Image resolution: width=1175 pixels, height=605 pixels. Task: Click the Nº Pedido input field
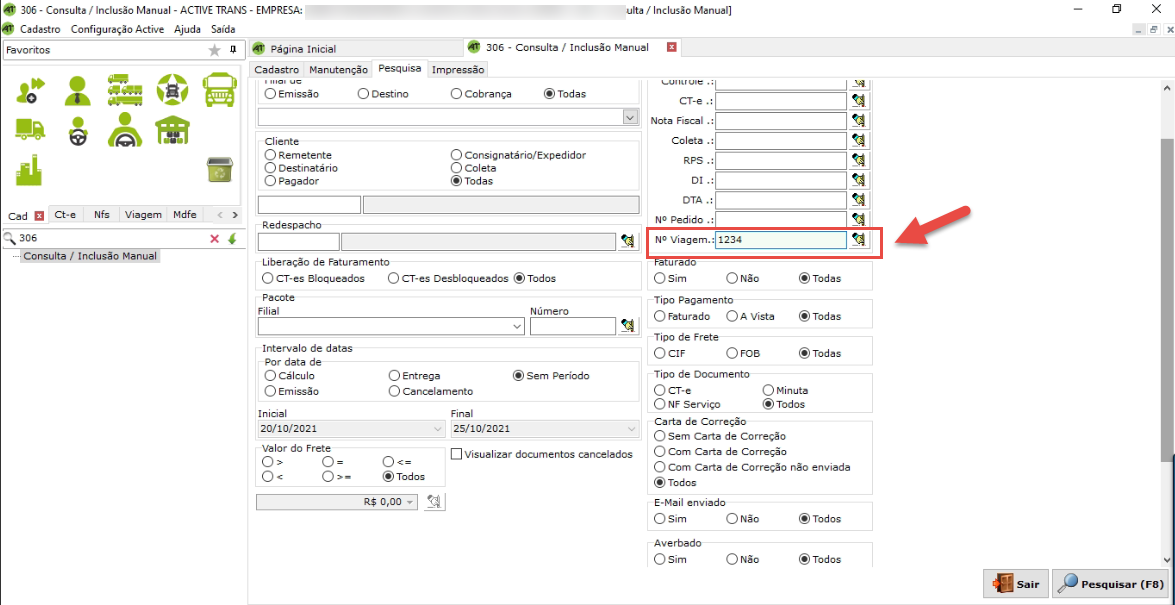click(x=781, y=219)
